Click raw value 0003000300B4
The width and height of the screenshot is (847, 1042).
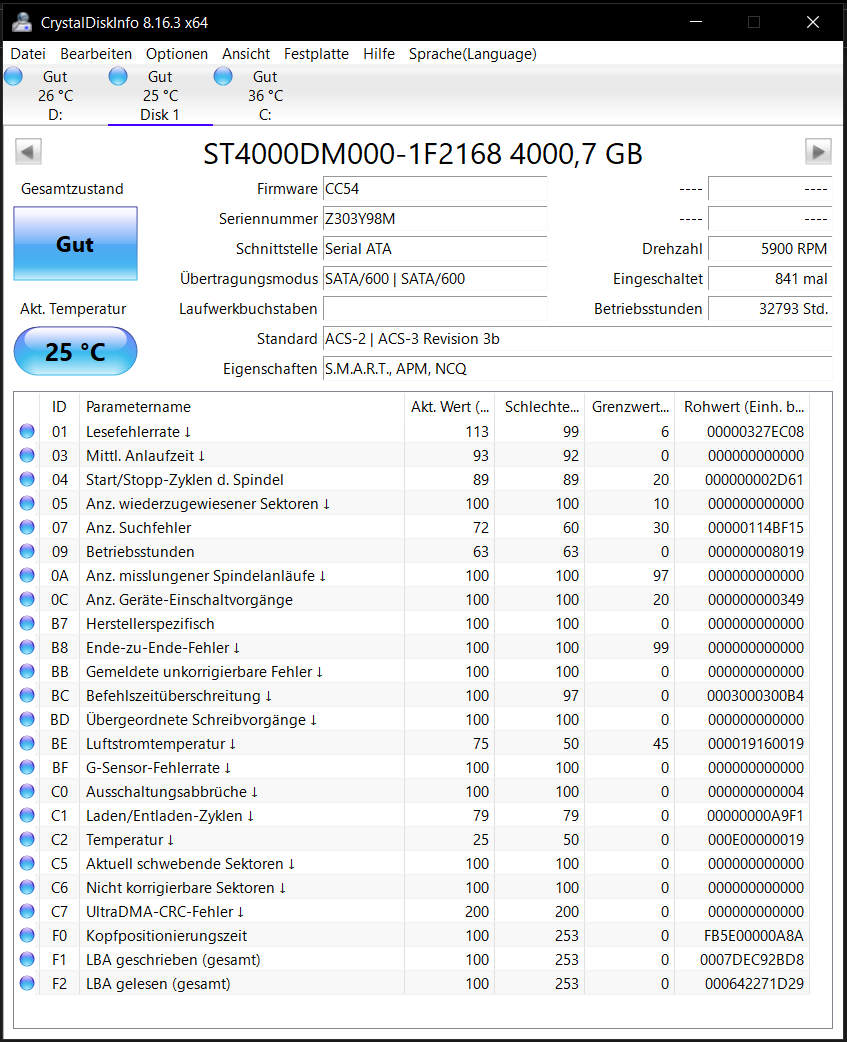pyautogui.click(x=755, y=696)
